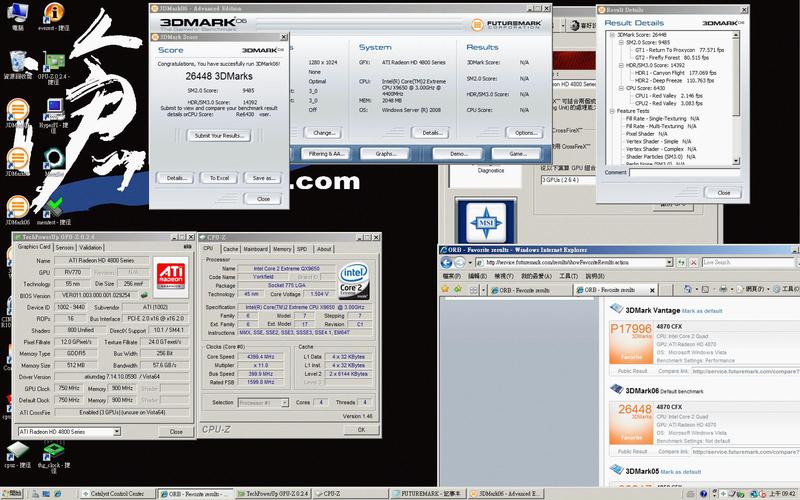Switch to CPU-Z Cache tab
This screenshot has height=500, width=800.
[231, 249]
